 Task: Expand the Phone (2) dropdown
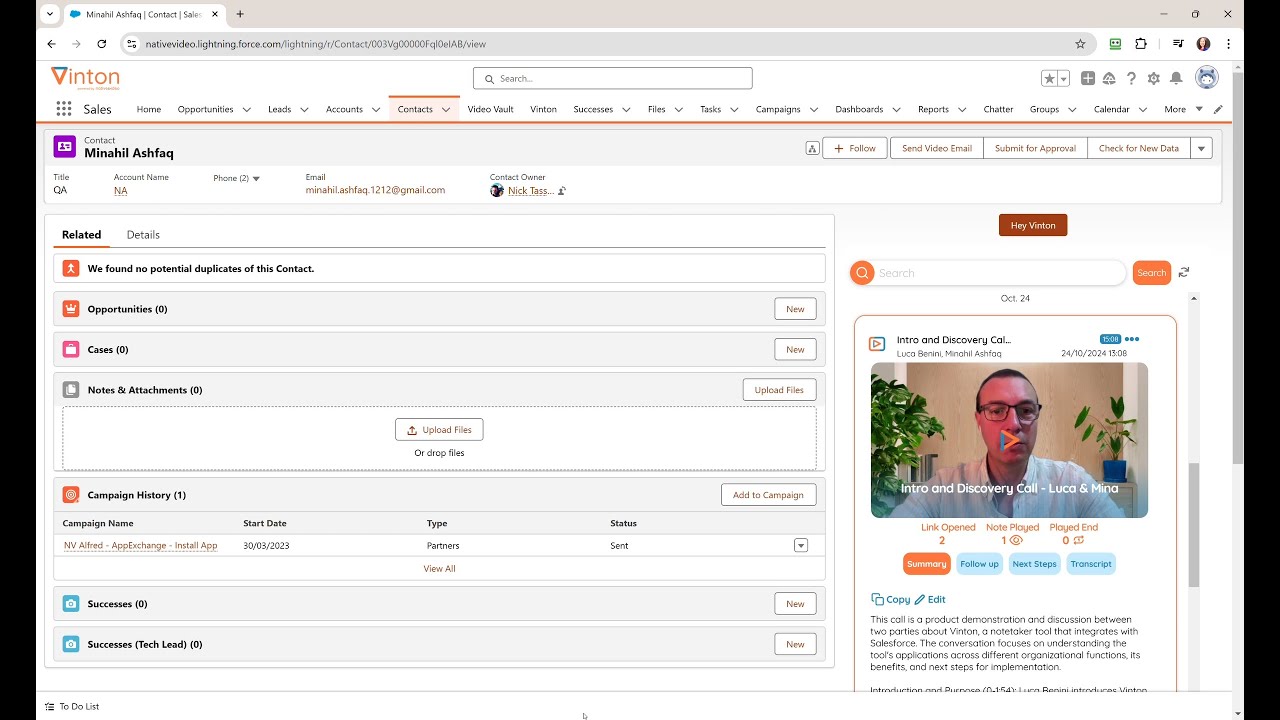256,179
